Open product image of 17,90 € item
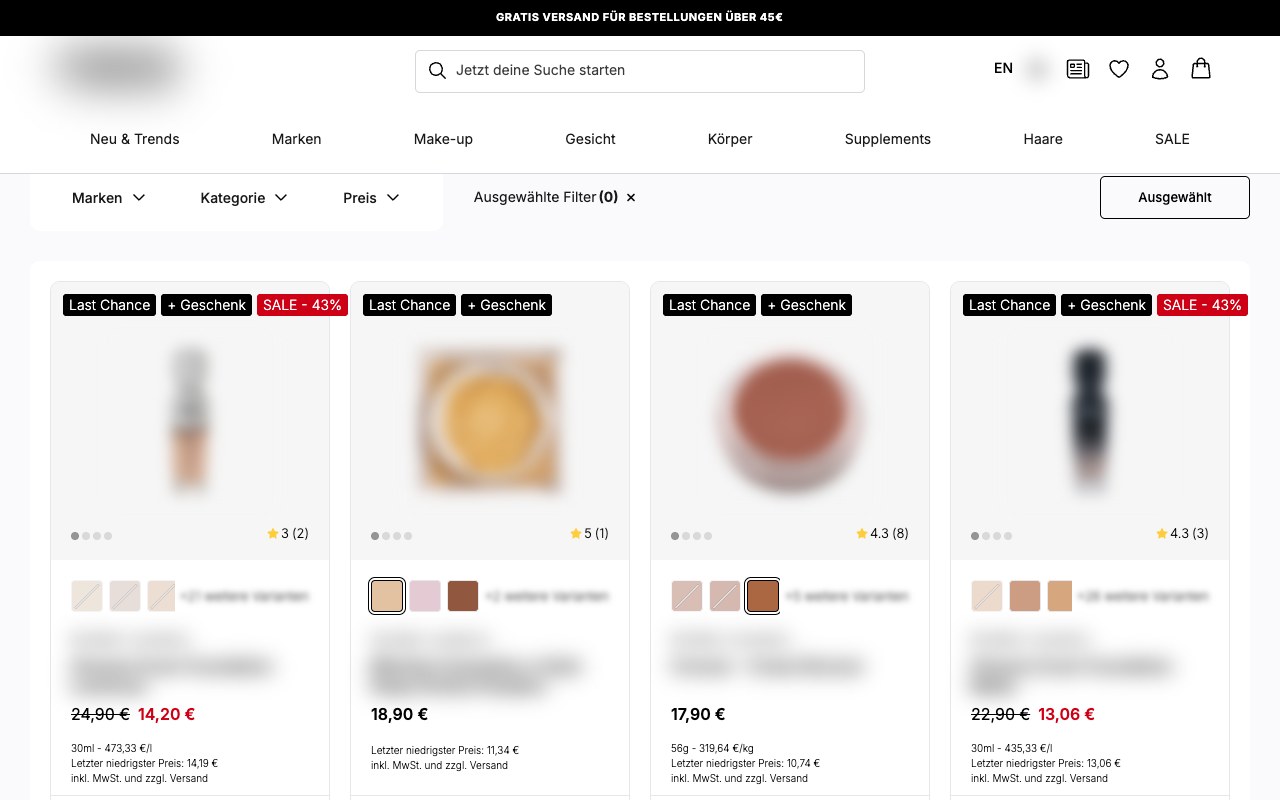The image size is (1280, 800). 790,420
